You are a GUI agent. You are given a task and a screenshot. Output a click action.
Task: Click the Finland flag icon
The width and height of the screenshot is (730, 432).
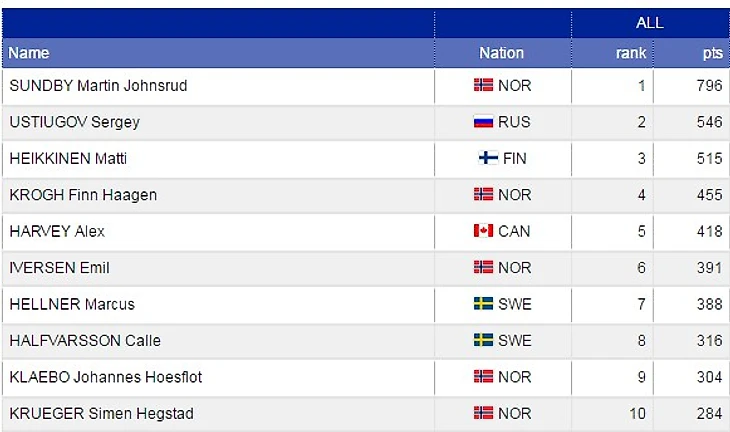point(488,158)
